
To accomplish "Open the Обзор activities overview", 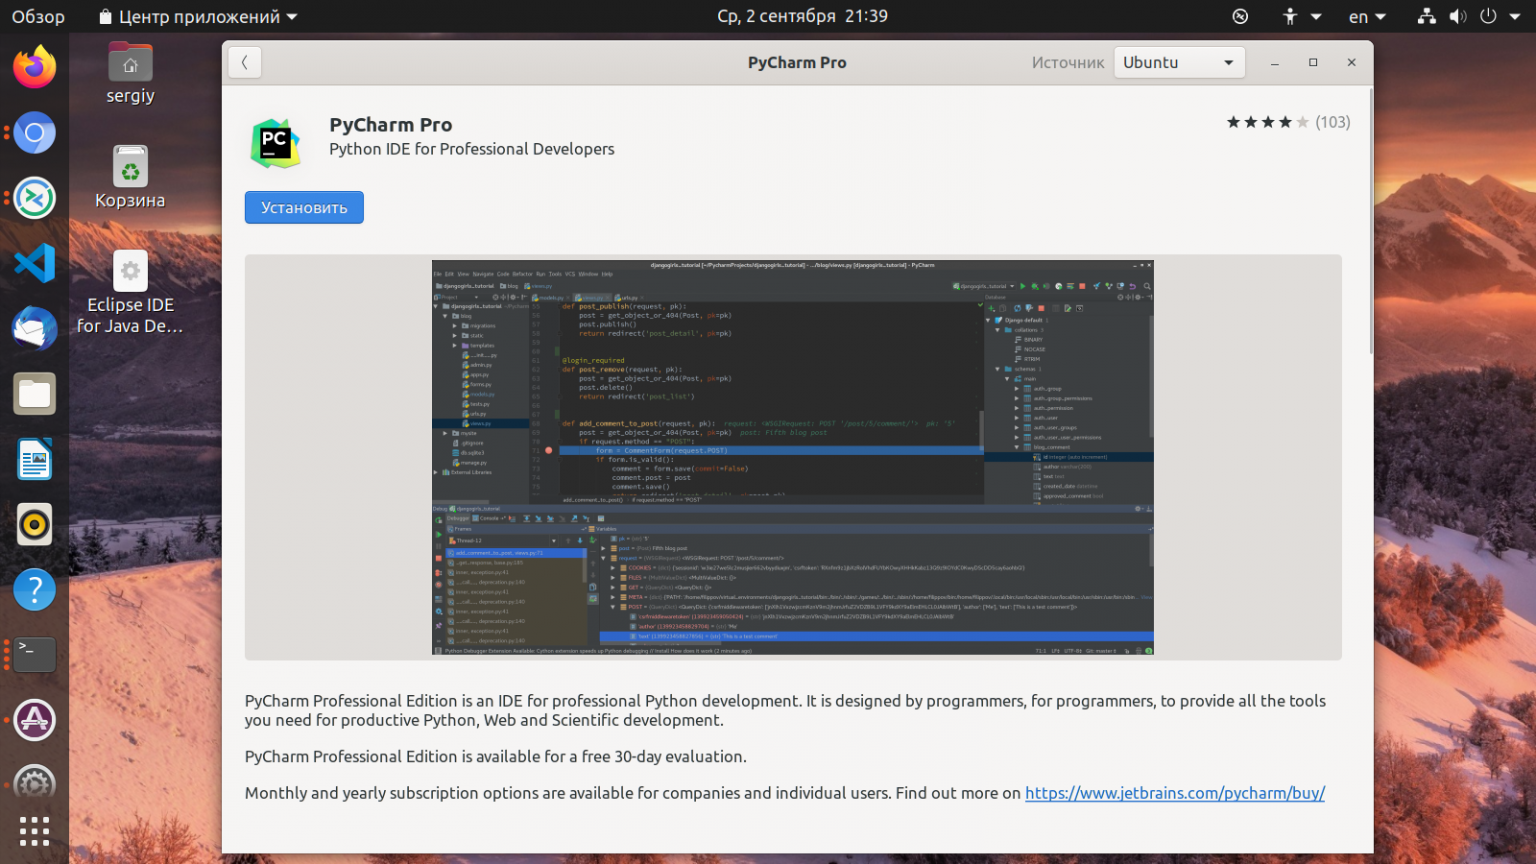I will coord(38,17).
